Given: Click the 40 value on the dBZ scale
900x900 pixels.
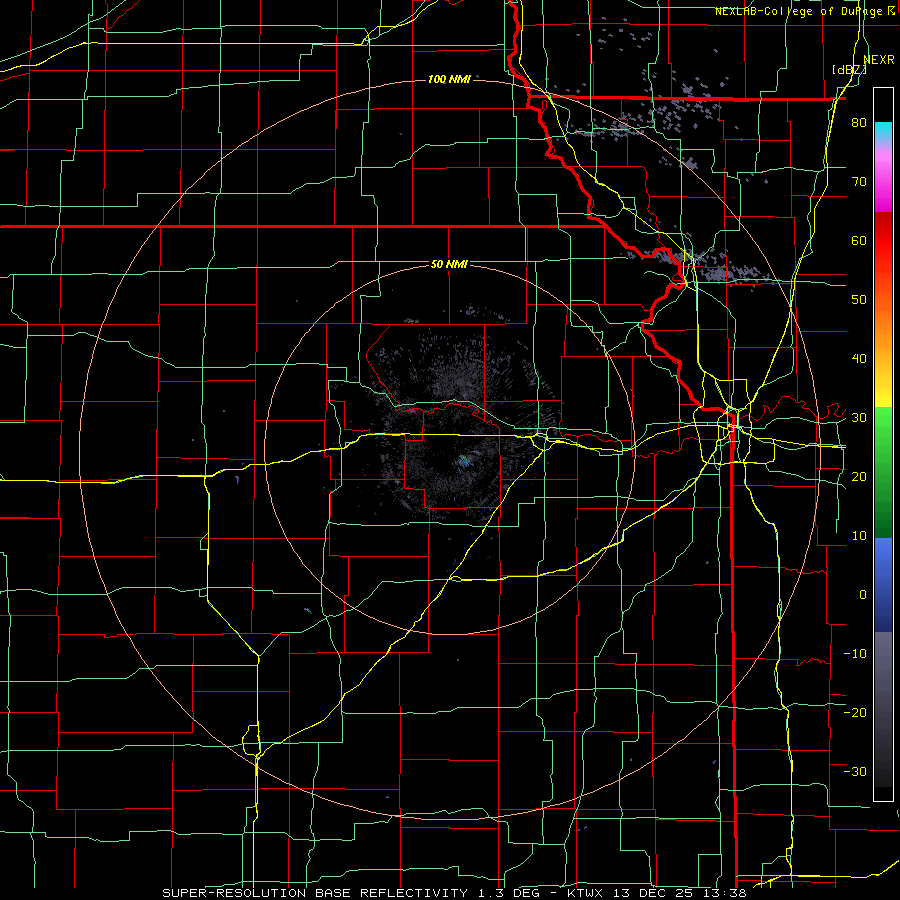Looking at the screenshot, I should (x=859, y=359).
